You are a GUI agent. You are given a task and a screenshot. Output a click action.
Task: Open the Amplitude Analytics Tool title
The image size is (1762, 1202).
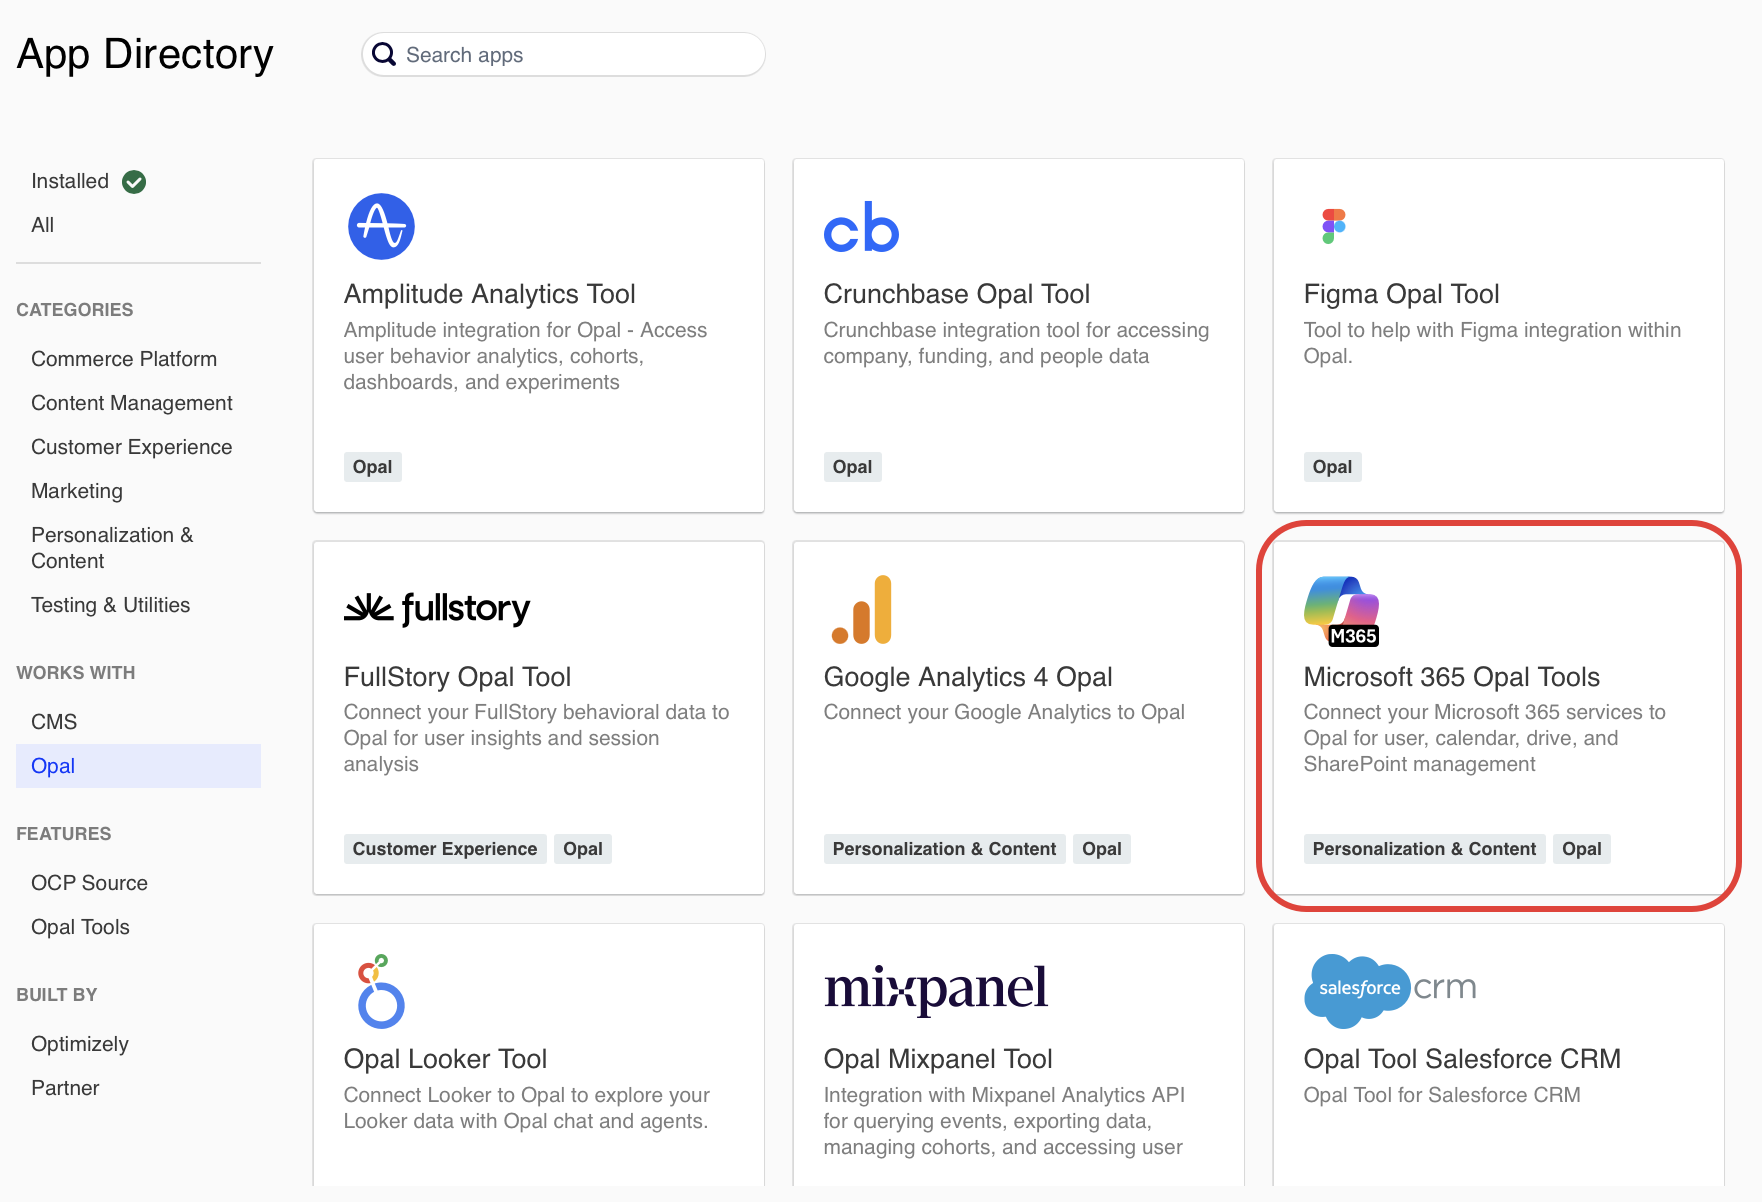coord(489,294)
